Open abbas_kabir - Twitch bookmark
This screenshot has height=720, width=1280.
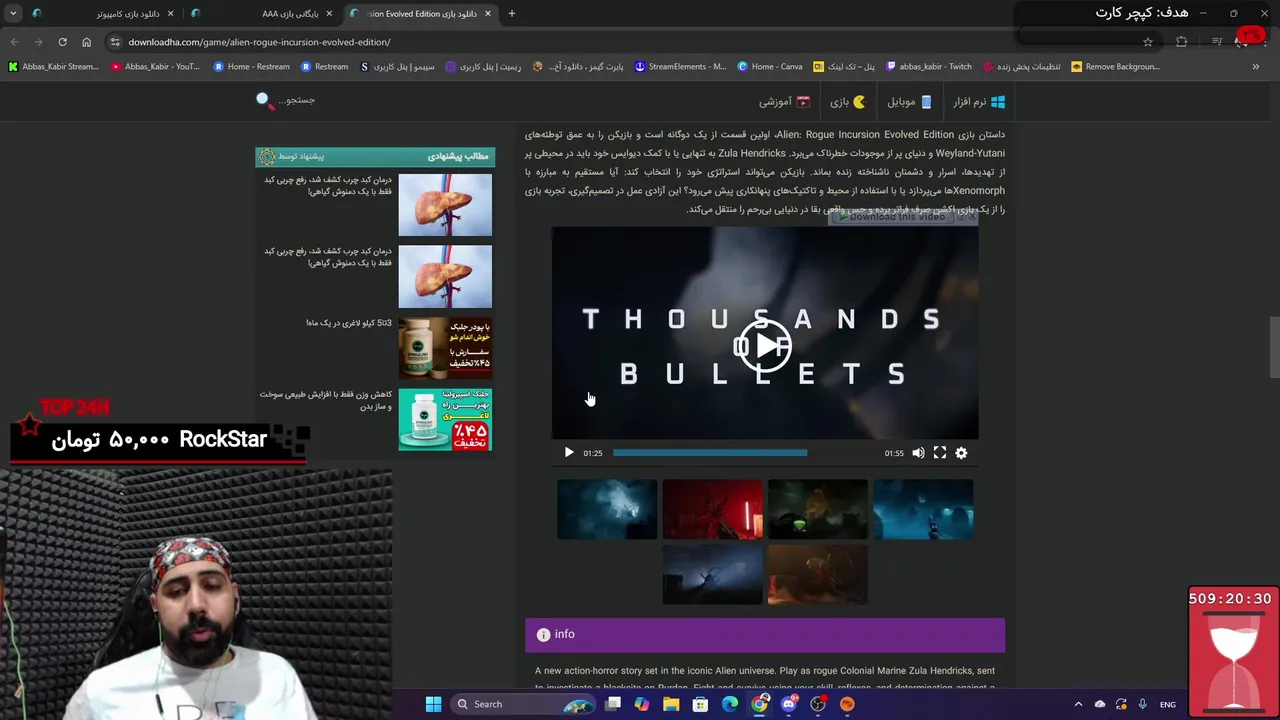[928, 67]
